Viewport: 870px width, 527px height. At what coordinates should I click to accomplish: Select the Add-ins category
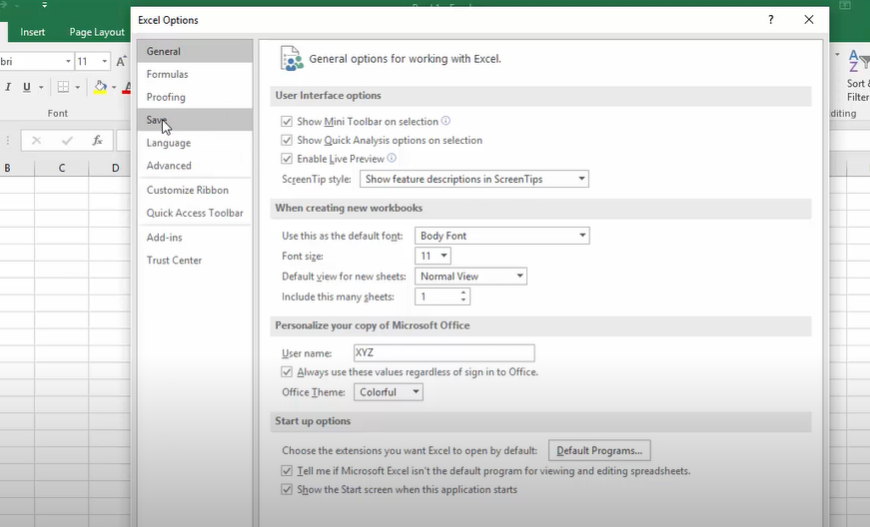(195, 237)
